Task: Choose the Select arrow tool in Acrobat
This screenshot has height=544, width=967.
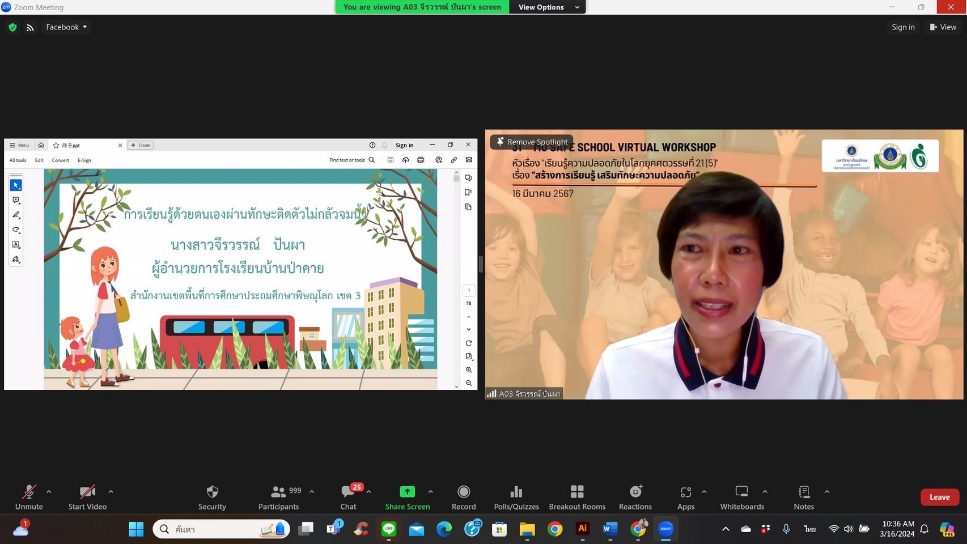Action: pyautogui.click(x=16, y=185)
